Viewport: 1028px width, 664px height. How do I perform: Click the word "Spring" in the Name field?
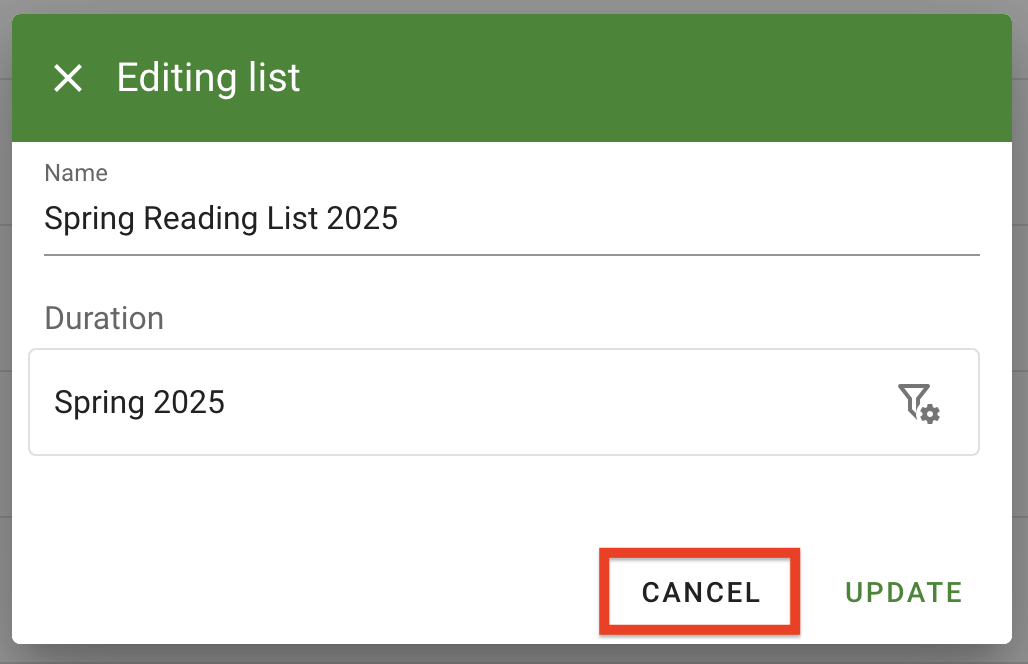click(x=90, y=218)
